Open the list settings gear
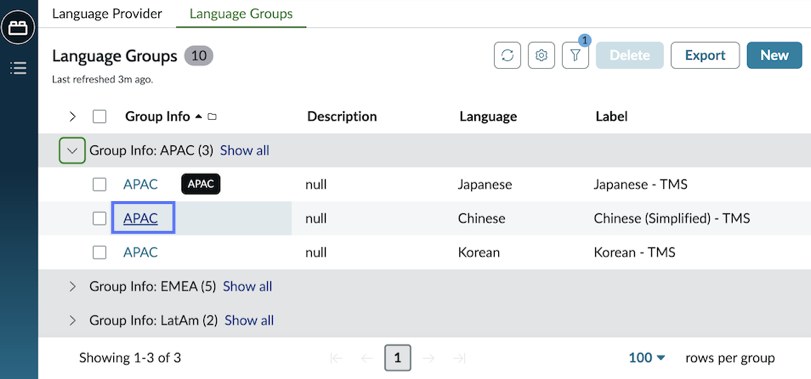Viewport: 811px width, 379px height. (541, 55)
